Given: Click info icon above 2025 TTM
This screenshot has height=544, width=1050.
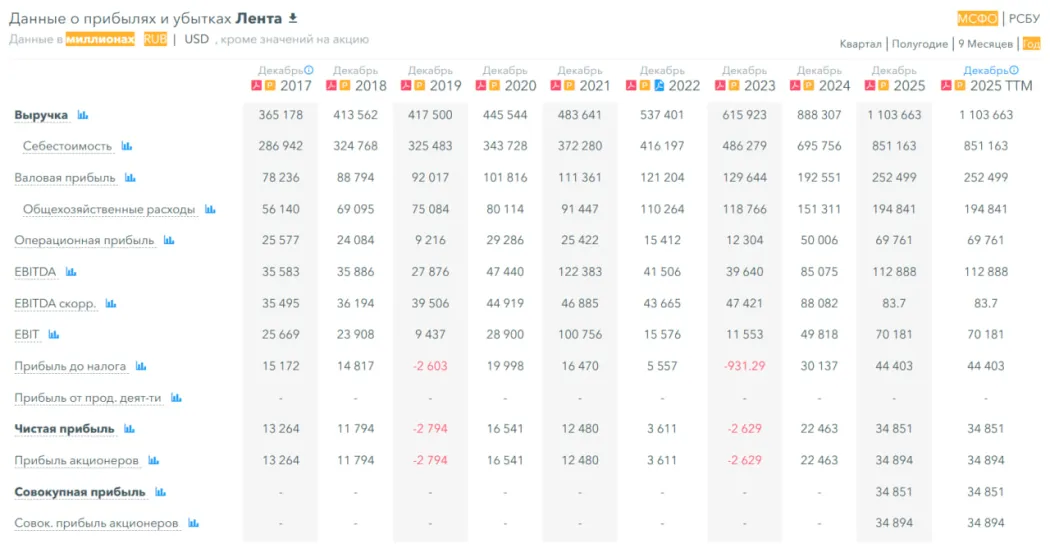Looking at the screenshot, I should tap(1014, 70).
